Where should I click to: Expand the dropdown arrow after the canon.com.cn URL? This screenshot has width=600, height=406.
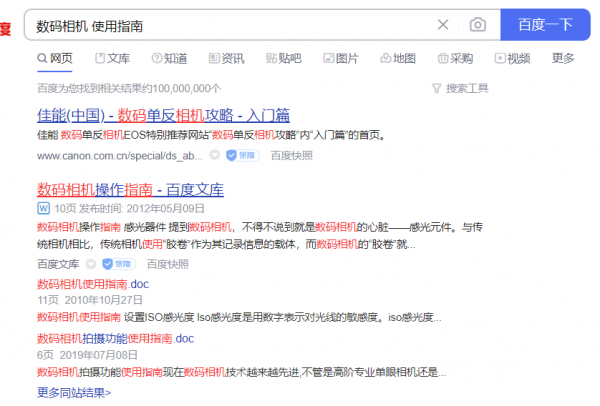[213, 155]
